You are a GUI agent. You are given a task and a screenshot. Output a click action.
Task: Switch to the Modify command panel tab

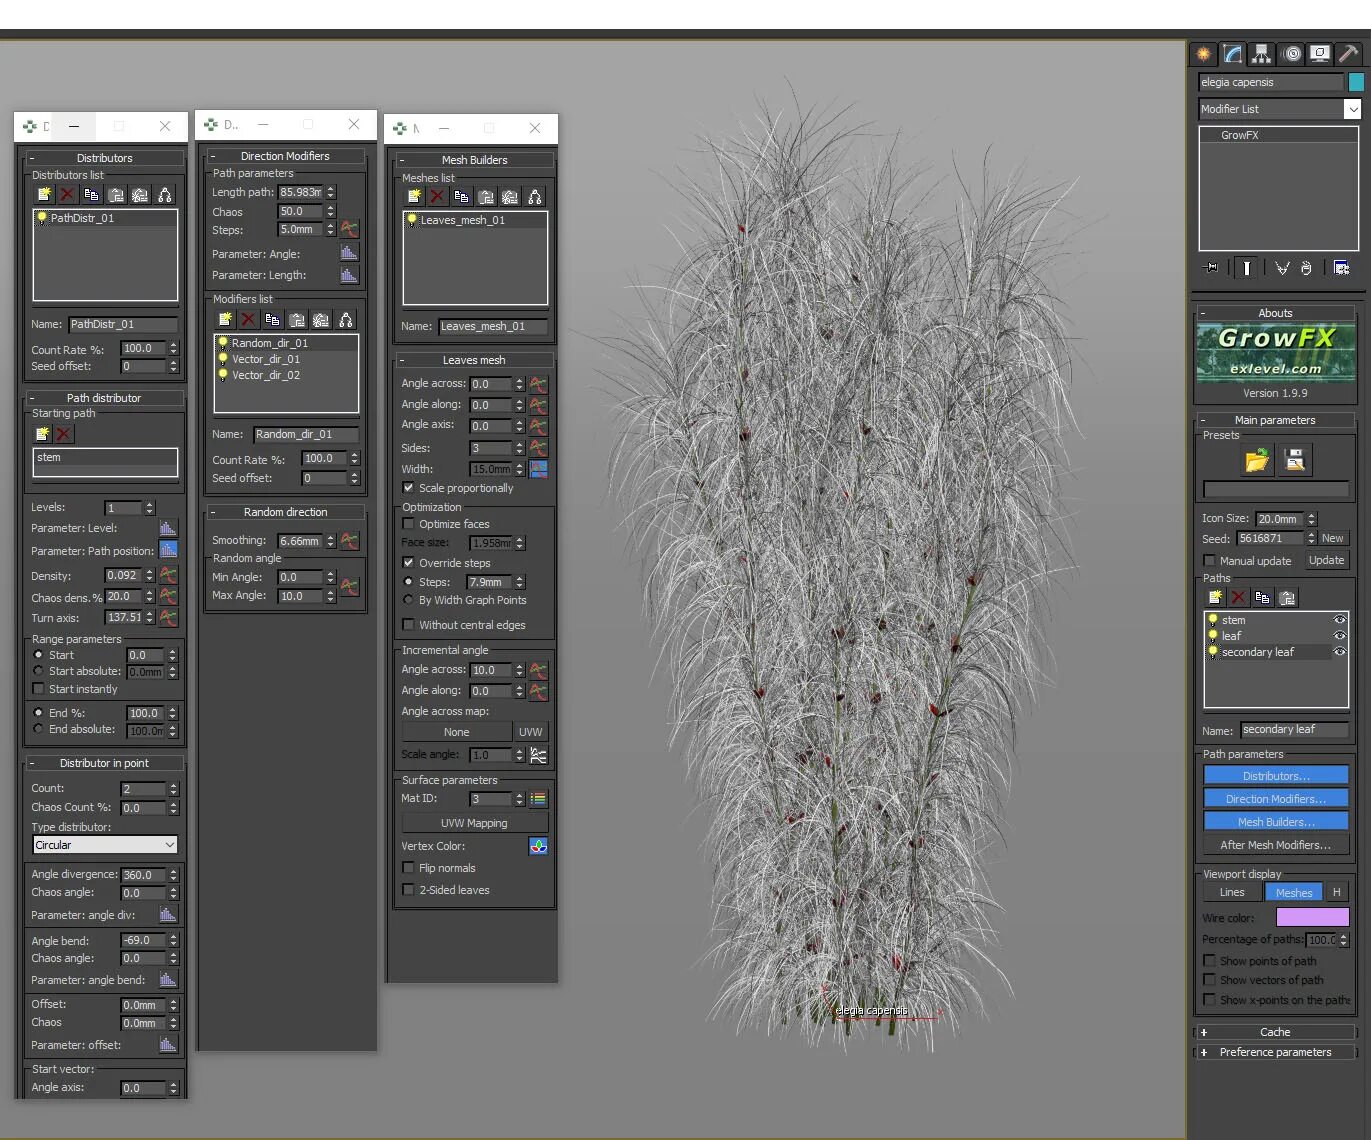point(1233,54)
